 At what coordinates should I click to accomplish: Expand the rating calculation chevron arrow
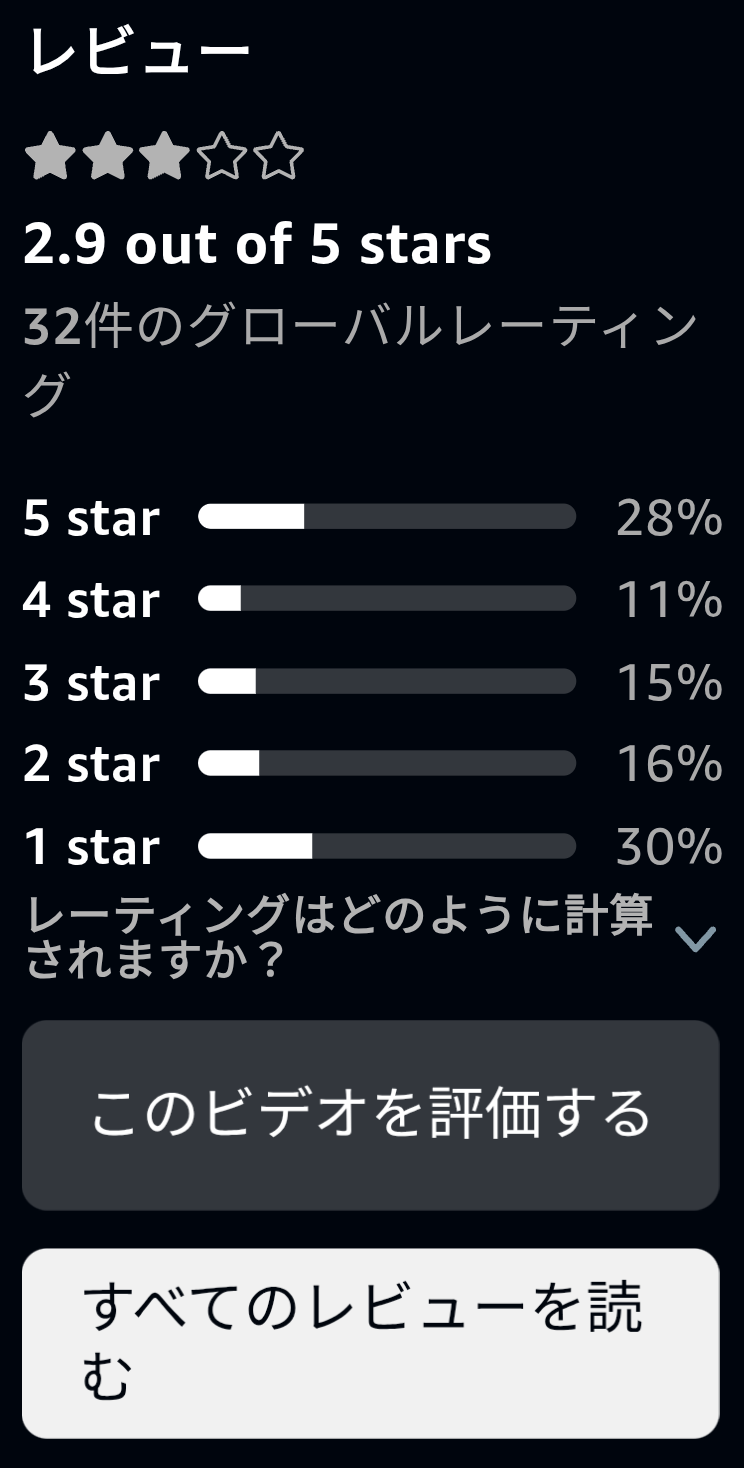[x=695, y=938]
